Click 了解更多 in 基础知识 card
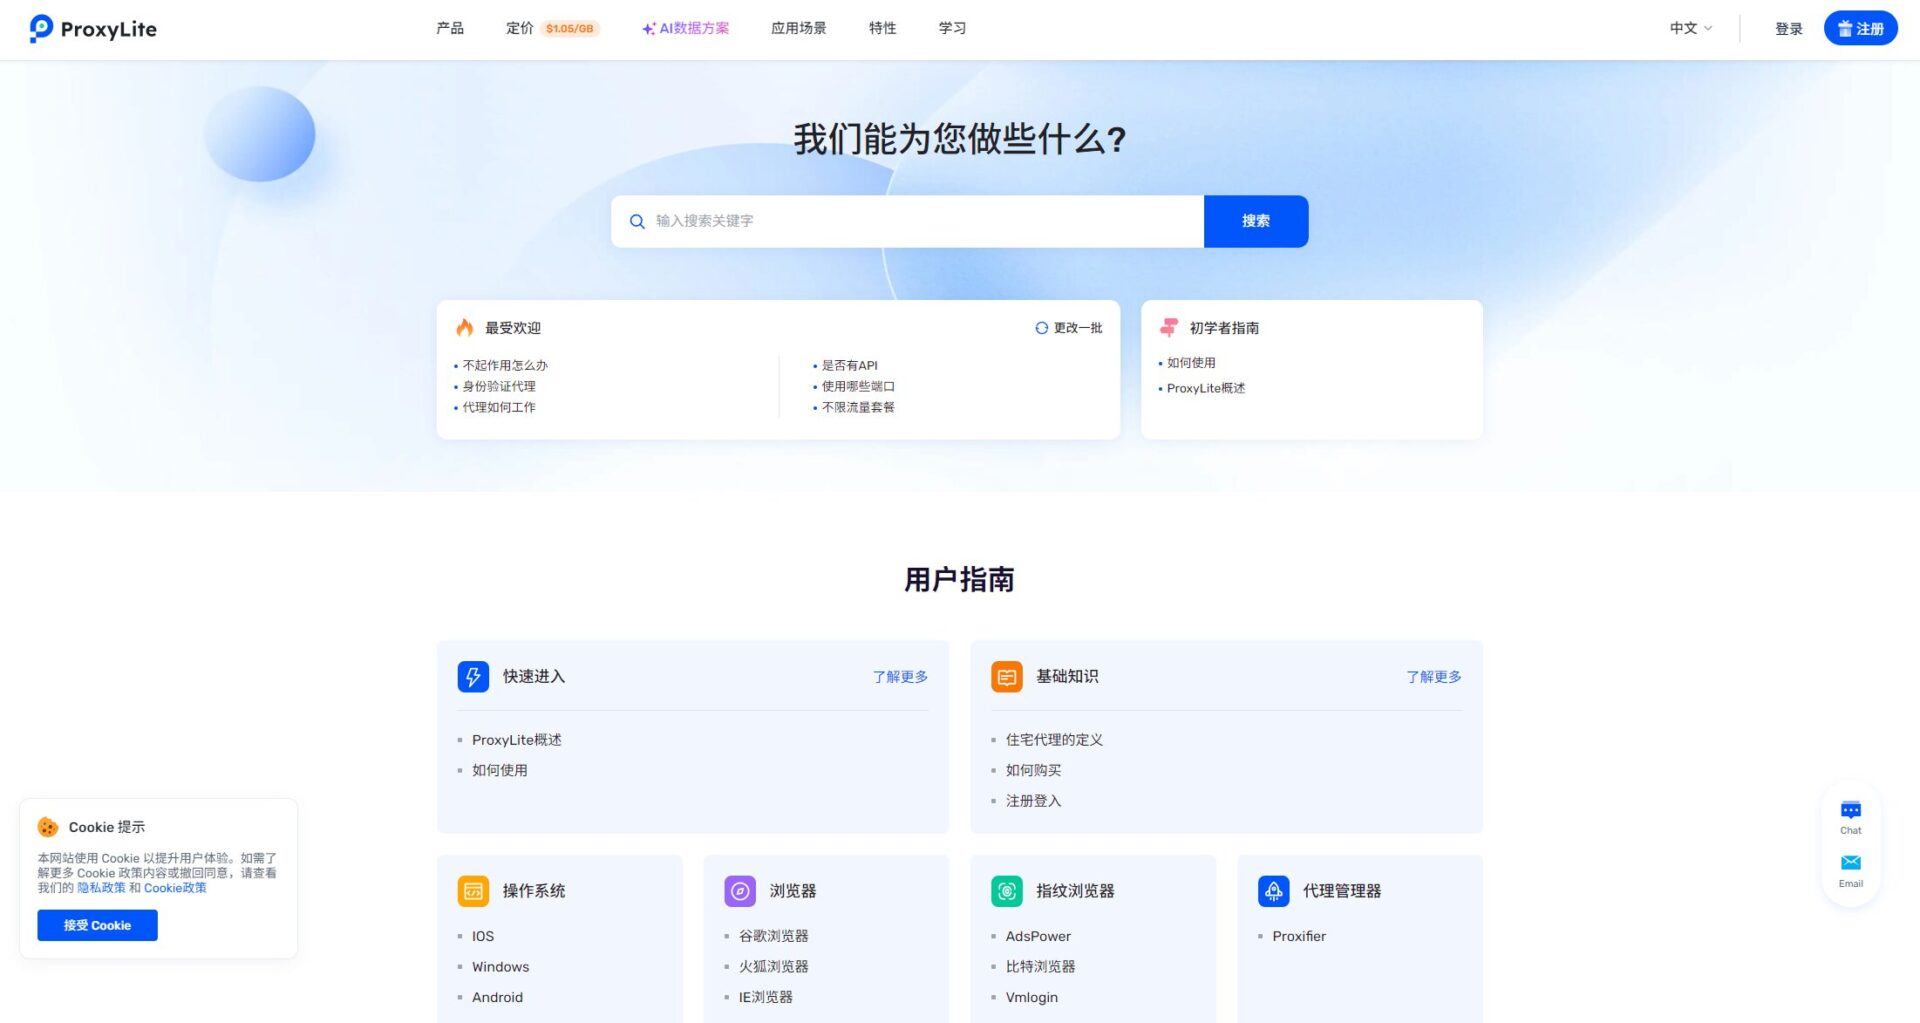This screenshot has height=1023, width=1920. [1434, 677]
